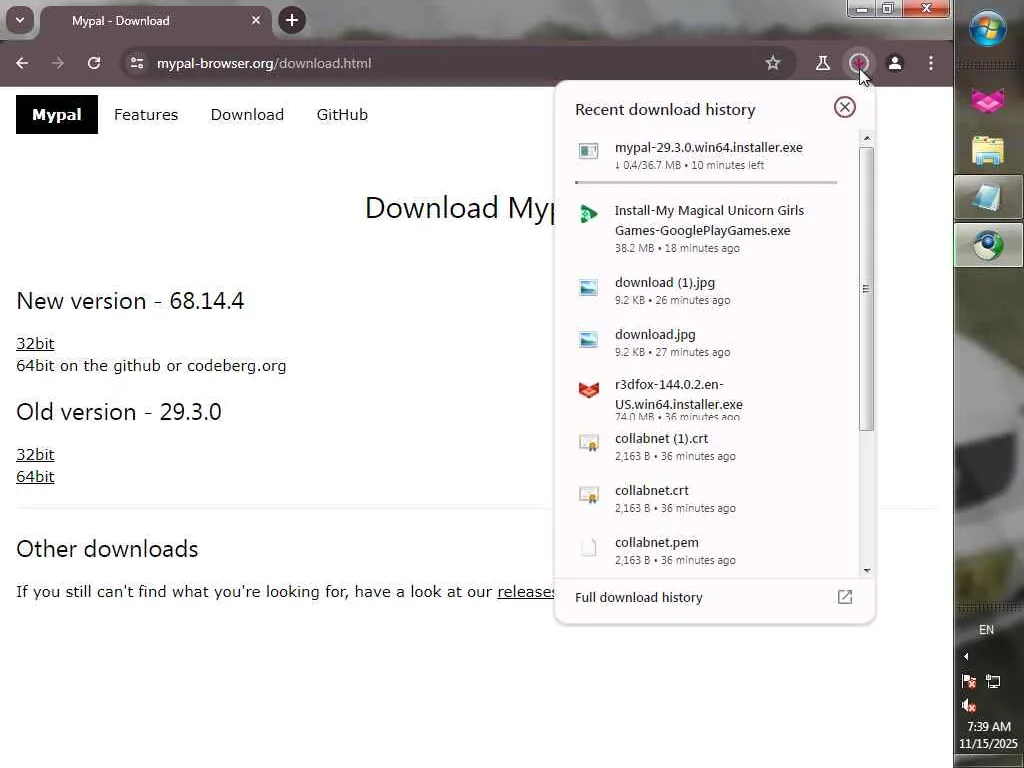The image size is (1024, 768).
Task: Click the releases link in Other downloads
Action: point(526,592)
